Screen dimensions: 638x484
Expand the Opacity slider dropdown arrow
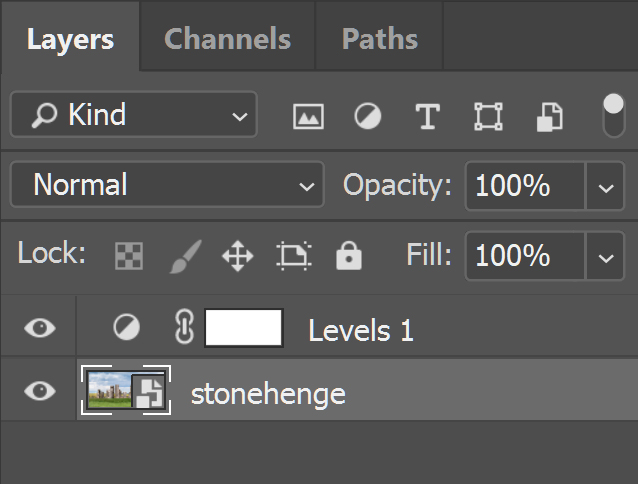(x=604, y=187)
